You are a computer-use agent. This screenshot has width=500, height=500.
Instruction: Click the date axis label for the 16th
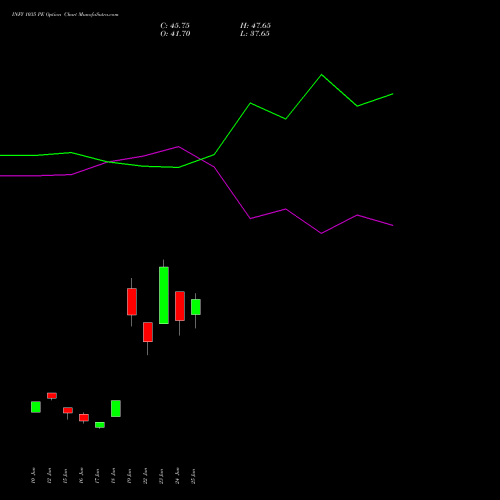tap(81, 476)
